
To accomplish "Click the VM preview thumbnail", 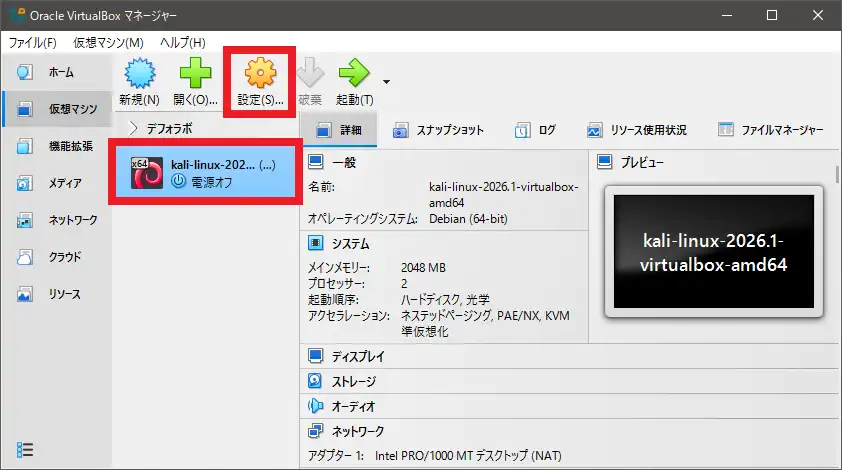I will pyautogui.click(x=714, y=251).
